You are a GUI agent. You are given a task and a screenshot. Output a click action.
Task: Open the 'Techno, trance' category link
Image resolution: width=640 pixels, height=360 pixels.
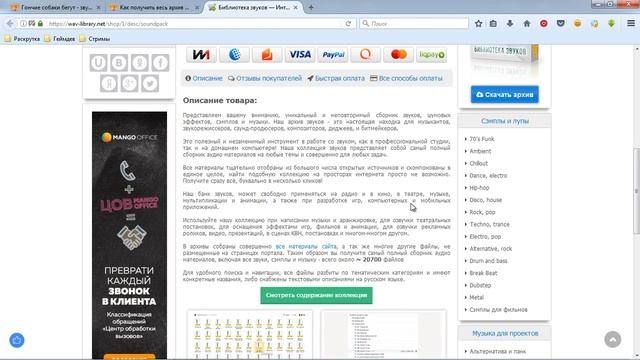click(x=489, y=224)
